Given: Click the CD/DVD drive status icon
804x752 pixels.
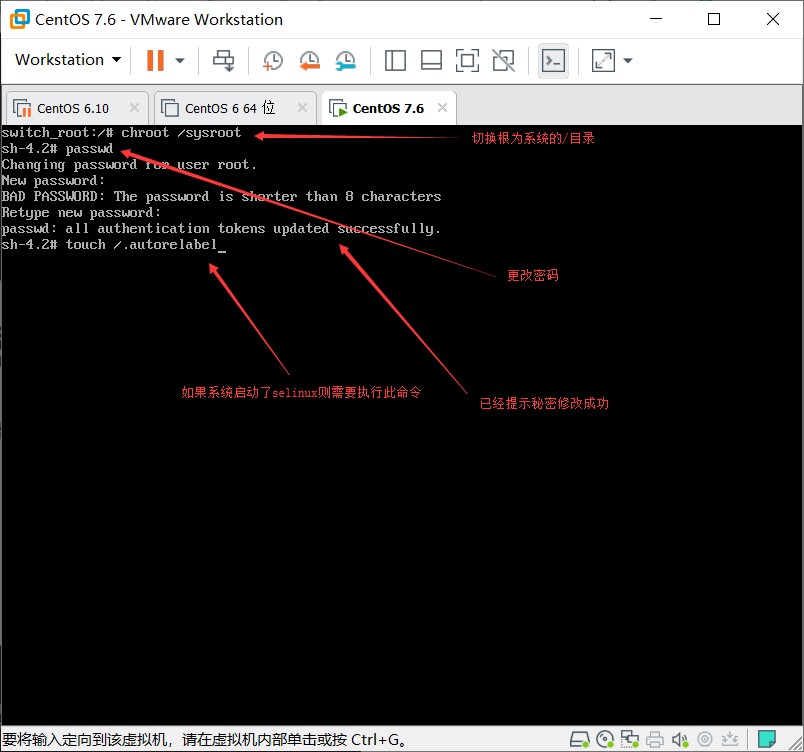Looking at the screenshot, I should (x=605, y=739).
